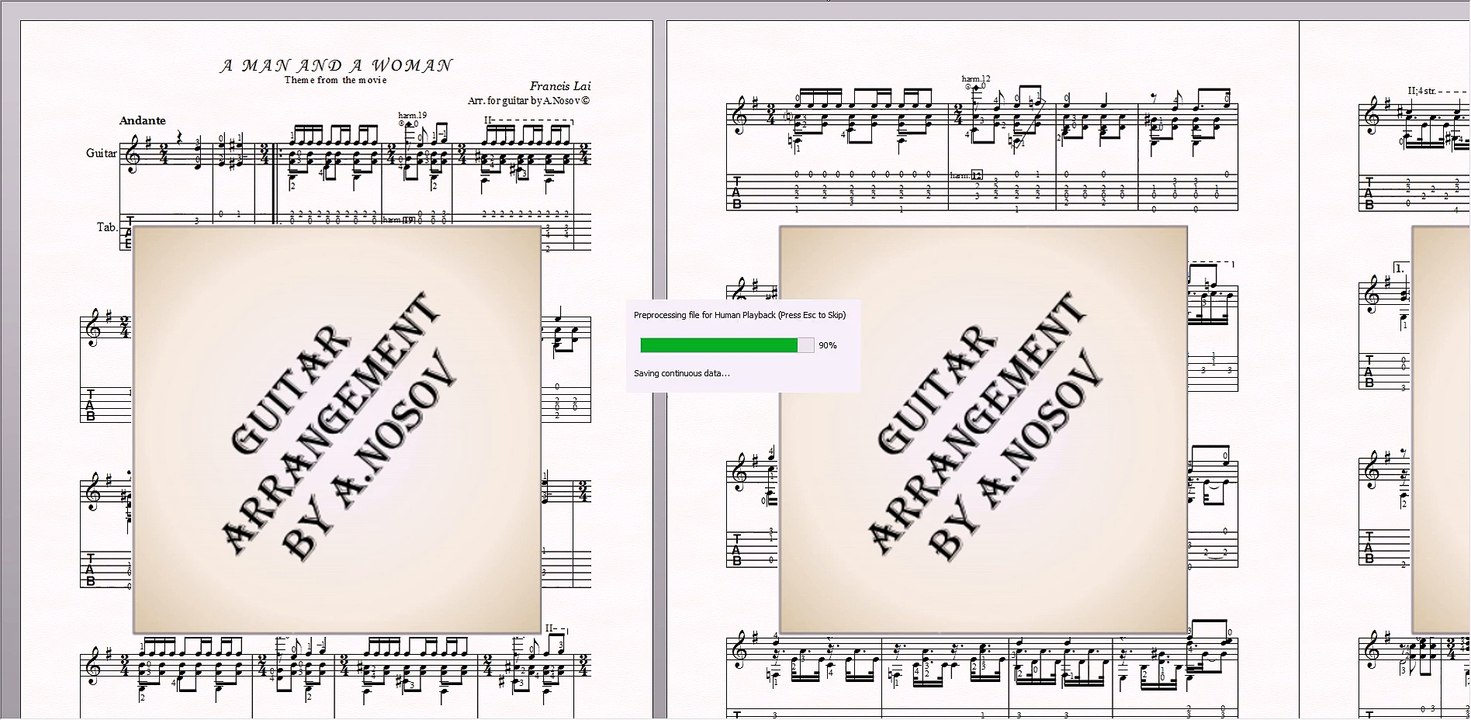Click the "harm.12" marking above the second page staff
This screenshot has height=720, width=1471.
click(976, 78)
